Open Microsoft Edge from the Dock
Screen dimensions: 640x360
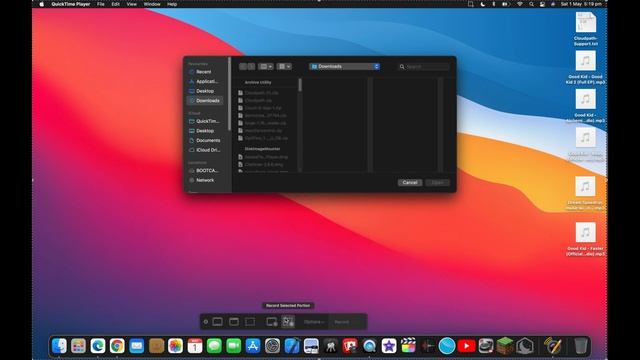(98, 346)
